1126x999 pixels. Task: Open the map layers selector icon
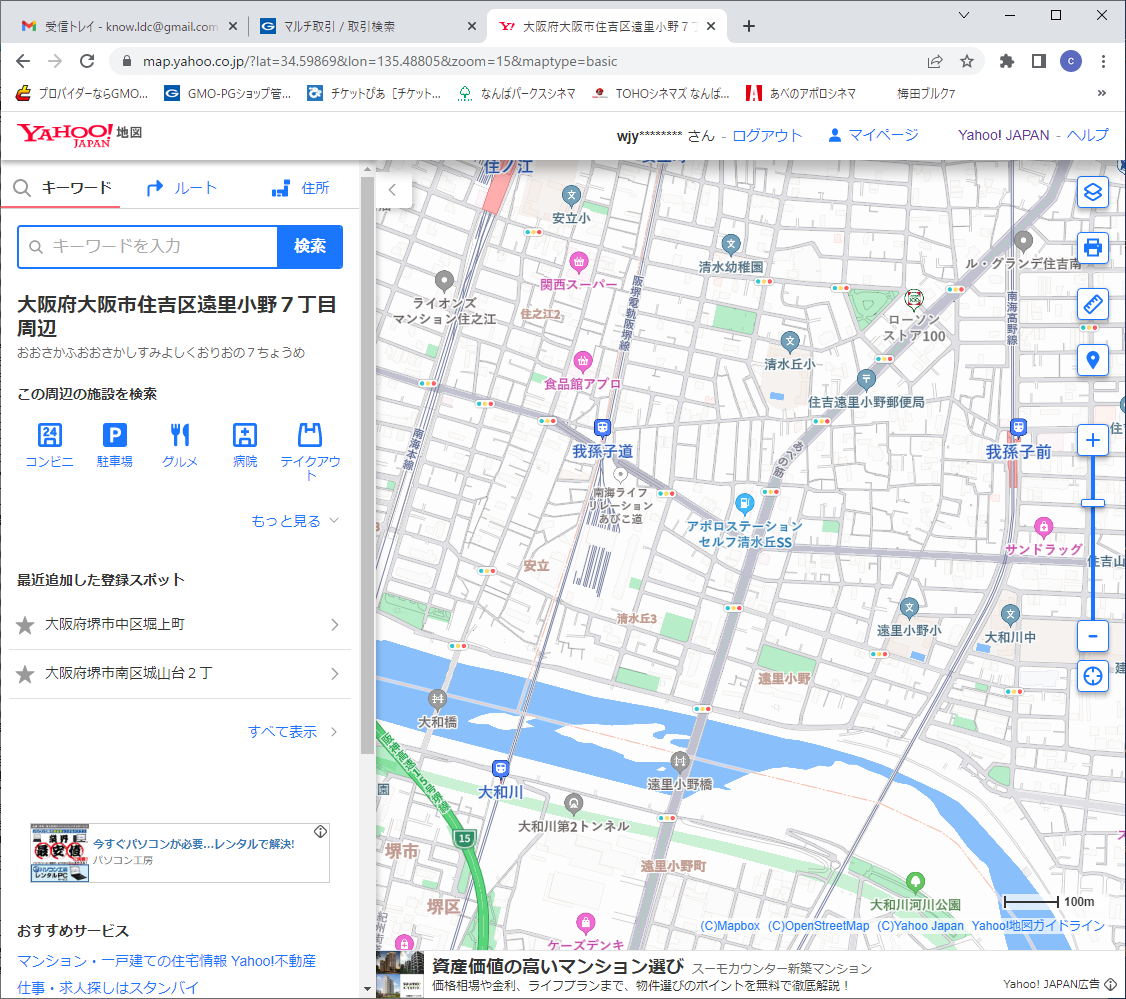click(x=1093, y=191)
